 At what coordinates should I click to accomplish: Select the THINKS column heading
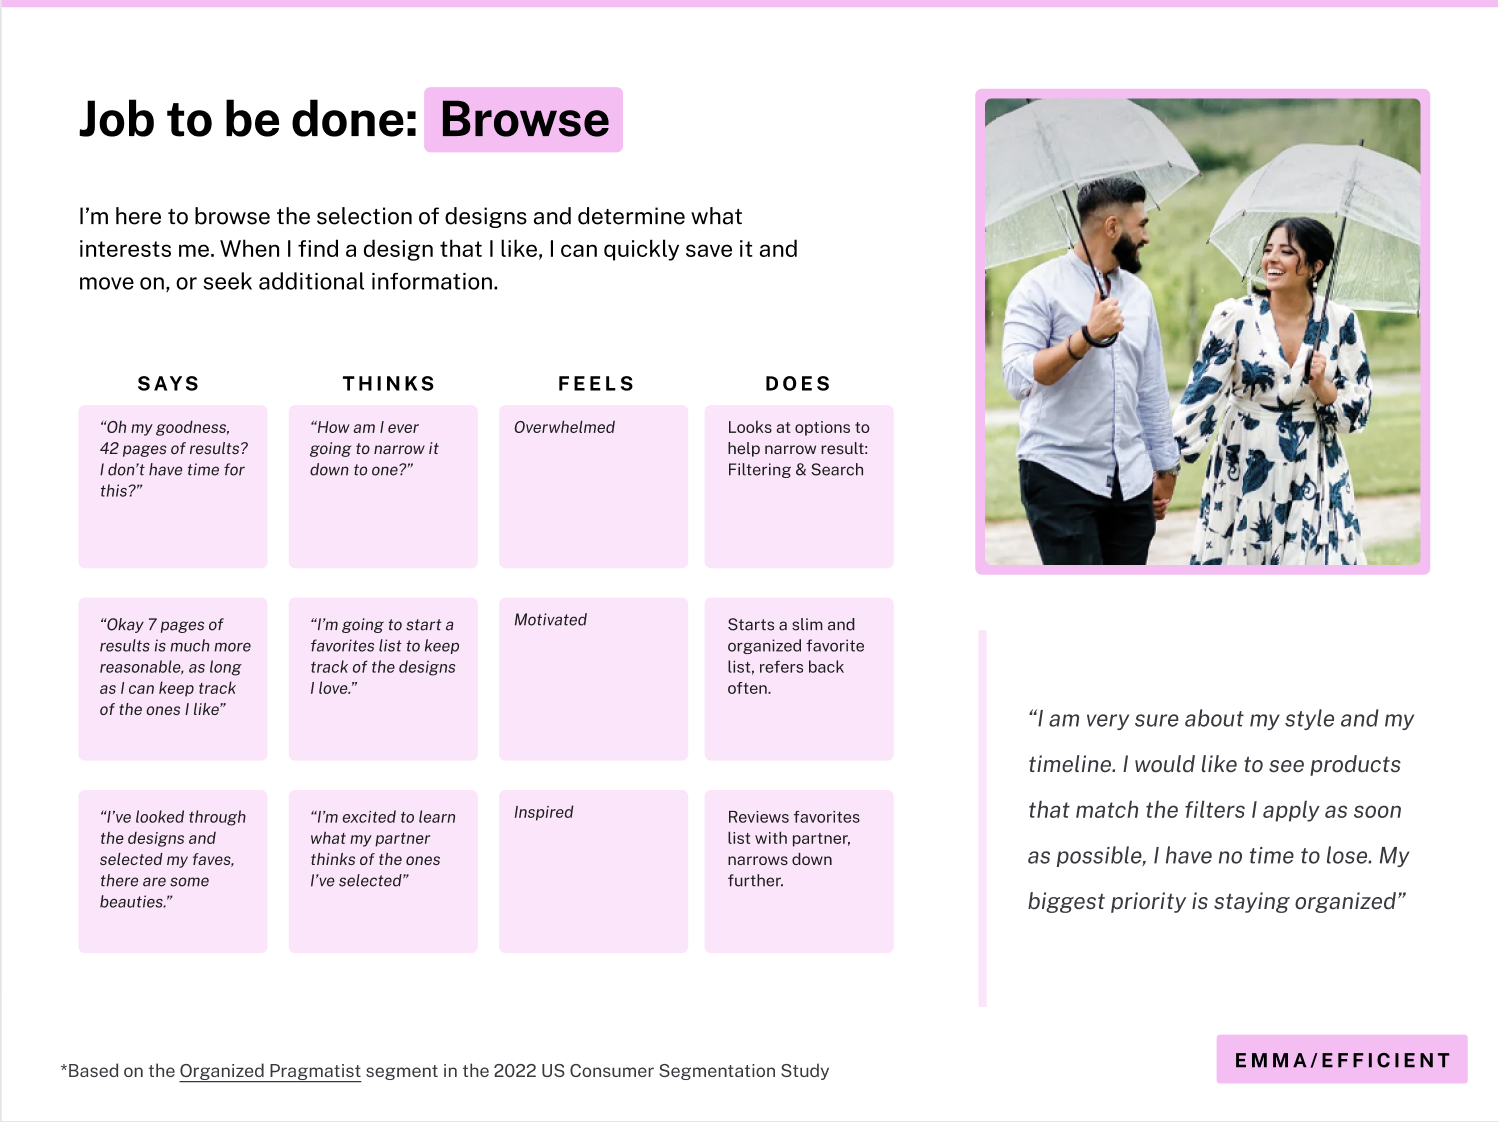point(389,384)
